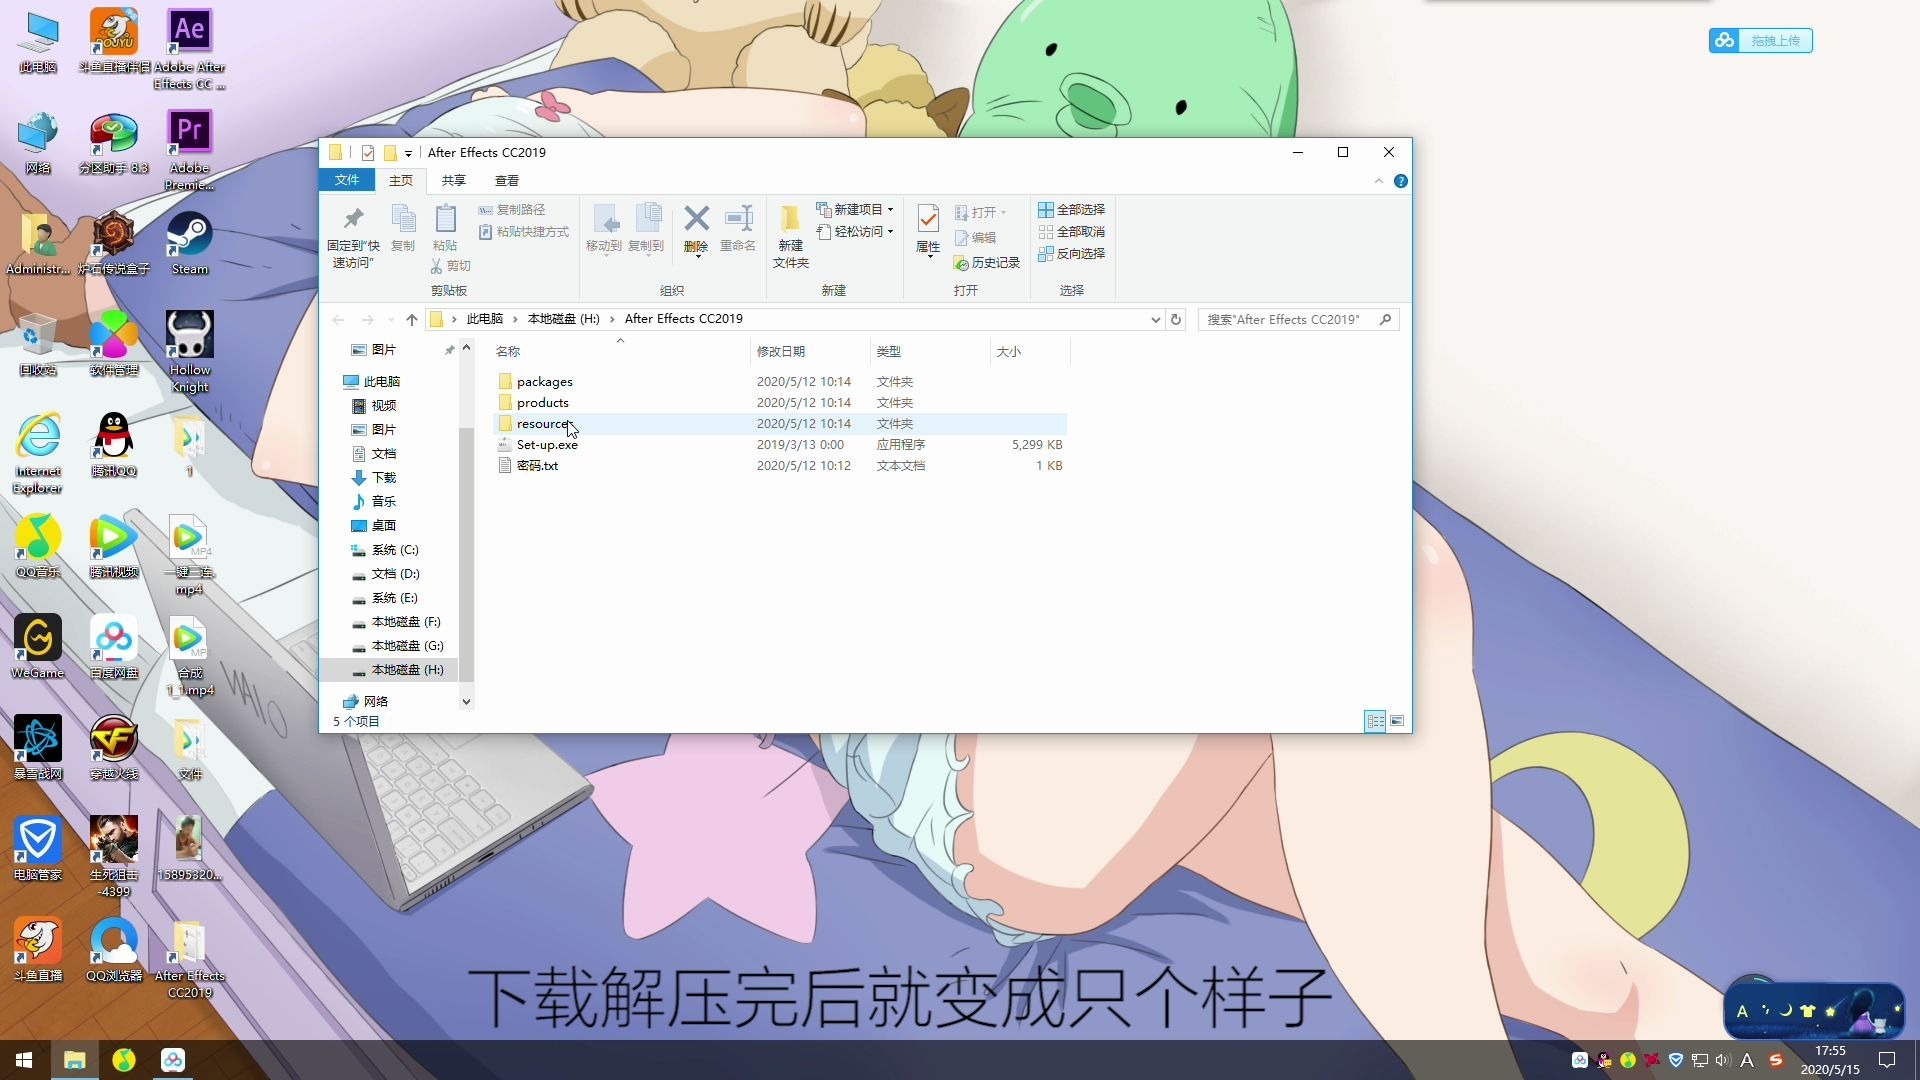Click File Explorer taskbar icon

coord(75,1060)
